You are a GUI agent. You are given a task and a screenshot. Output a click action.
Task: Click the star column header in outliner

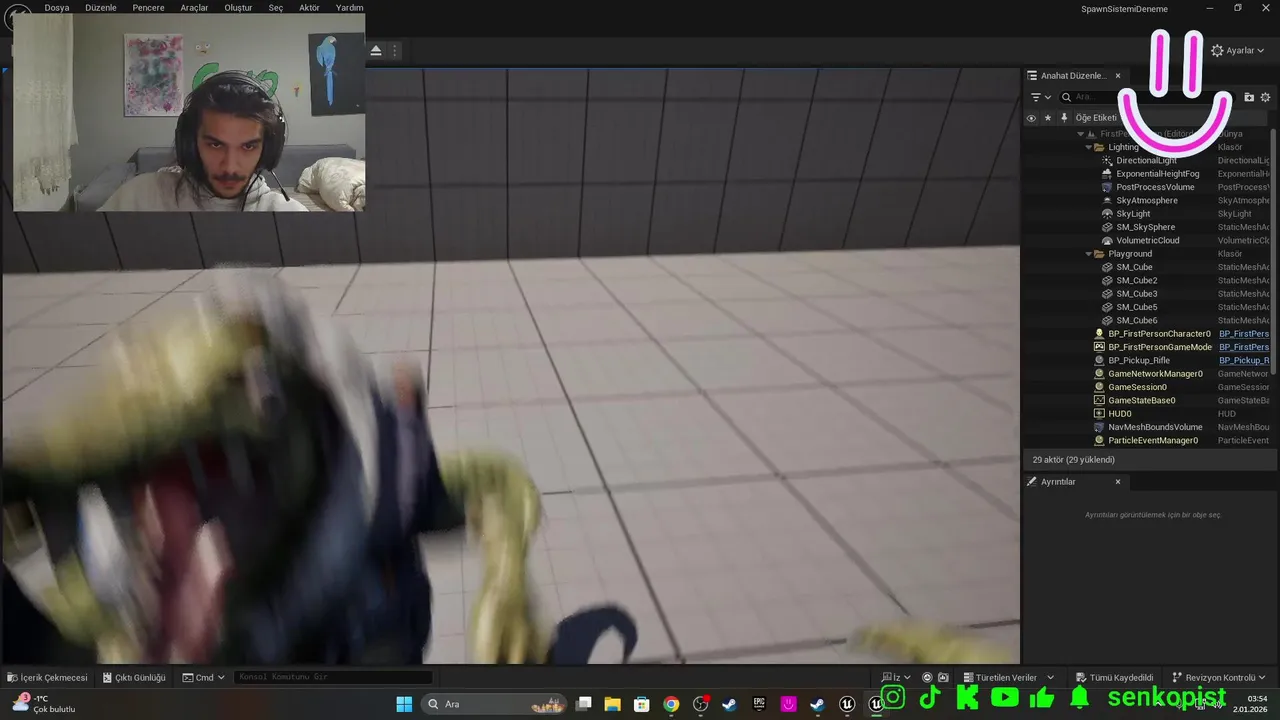1048,118
